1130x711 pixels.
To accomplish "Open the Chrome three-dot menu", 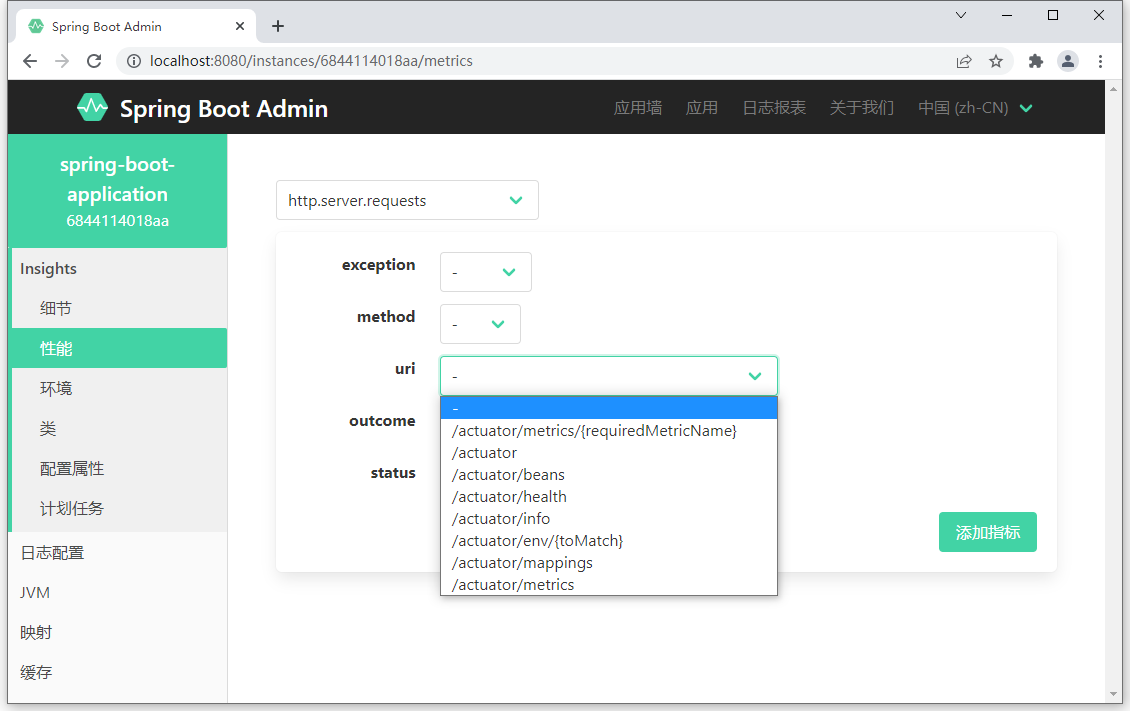I will coord(1101,61).
